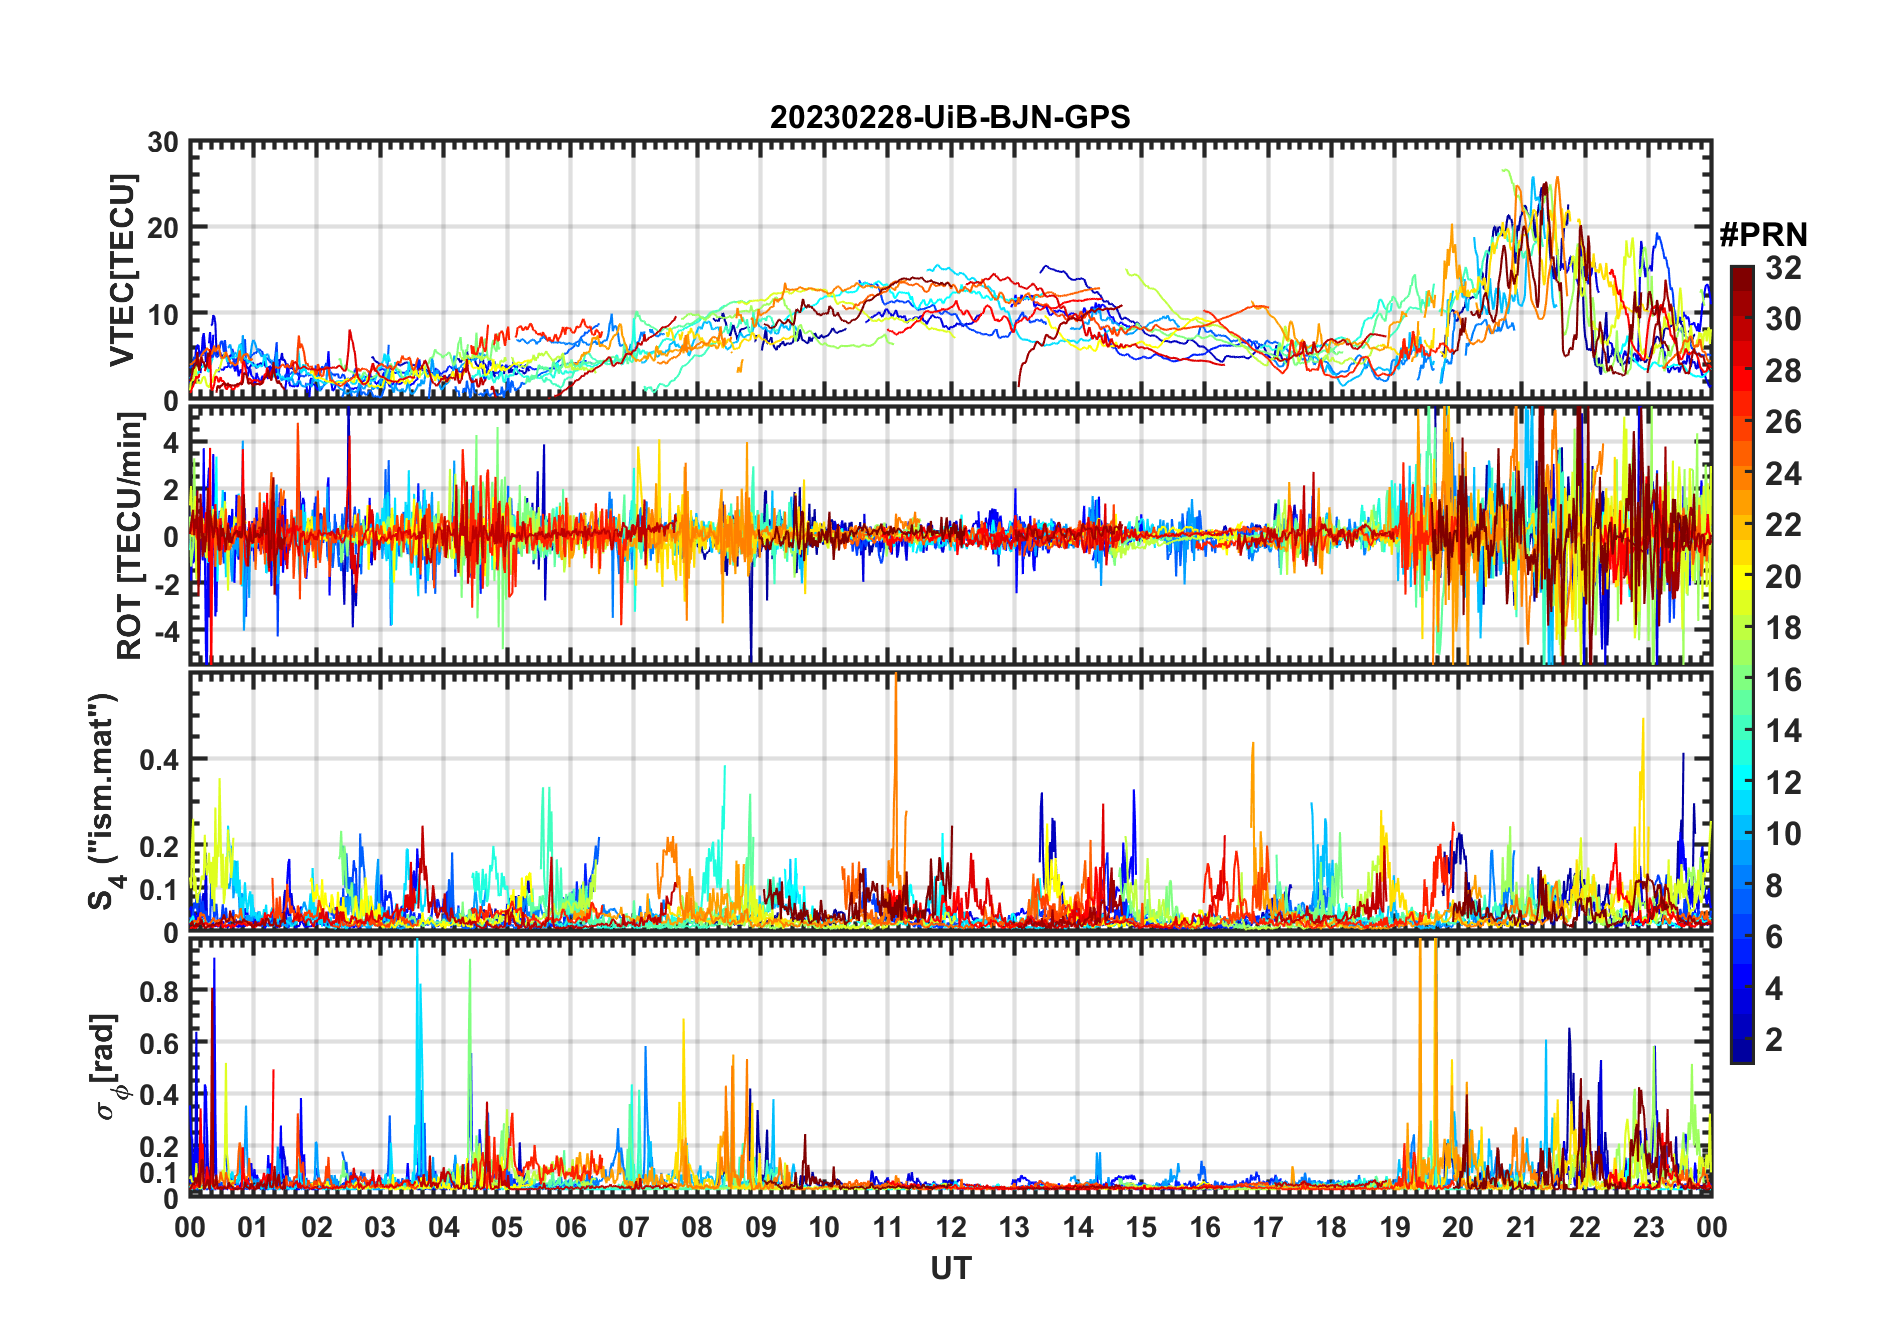Click the UT x-axis label
This screenshot has height=1330, width=1902.
coord(950,1268)
